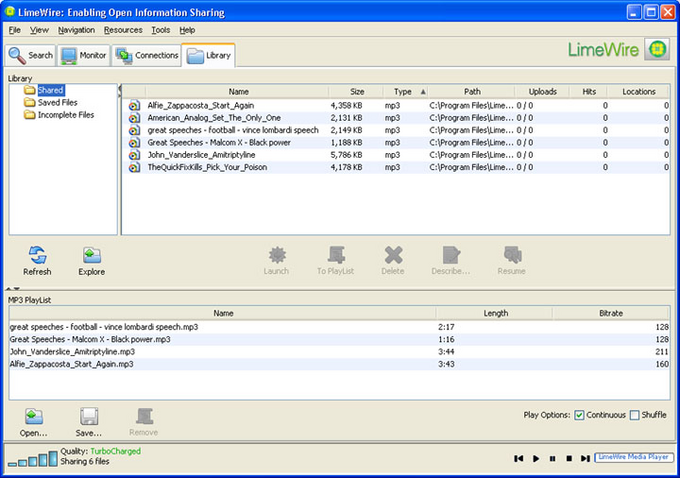Image resolution: width=680 pixels, height=478 pixels.
Task: Click the LimeWire Media Player progress bar
Action: pos(634,457)
